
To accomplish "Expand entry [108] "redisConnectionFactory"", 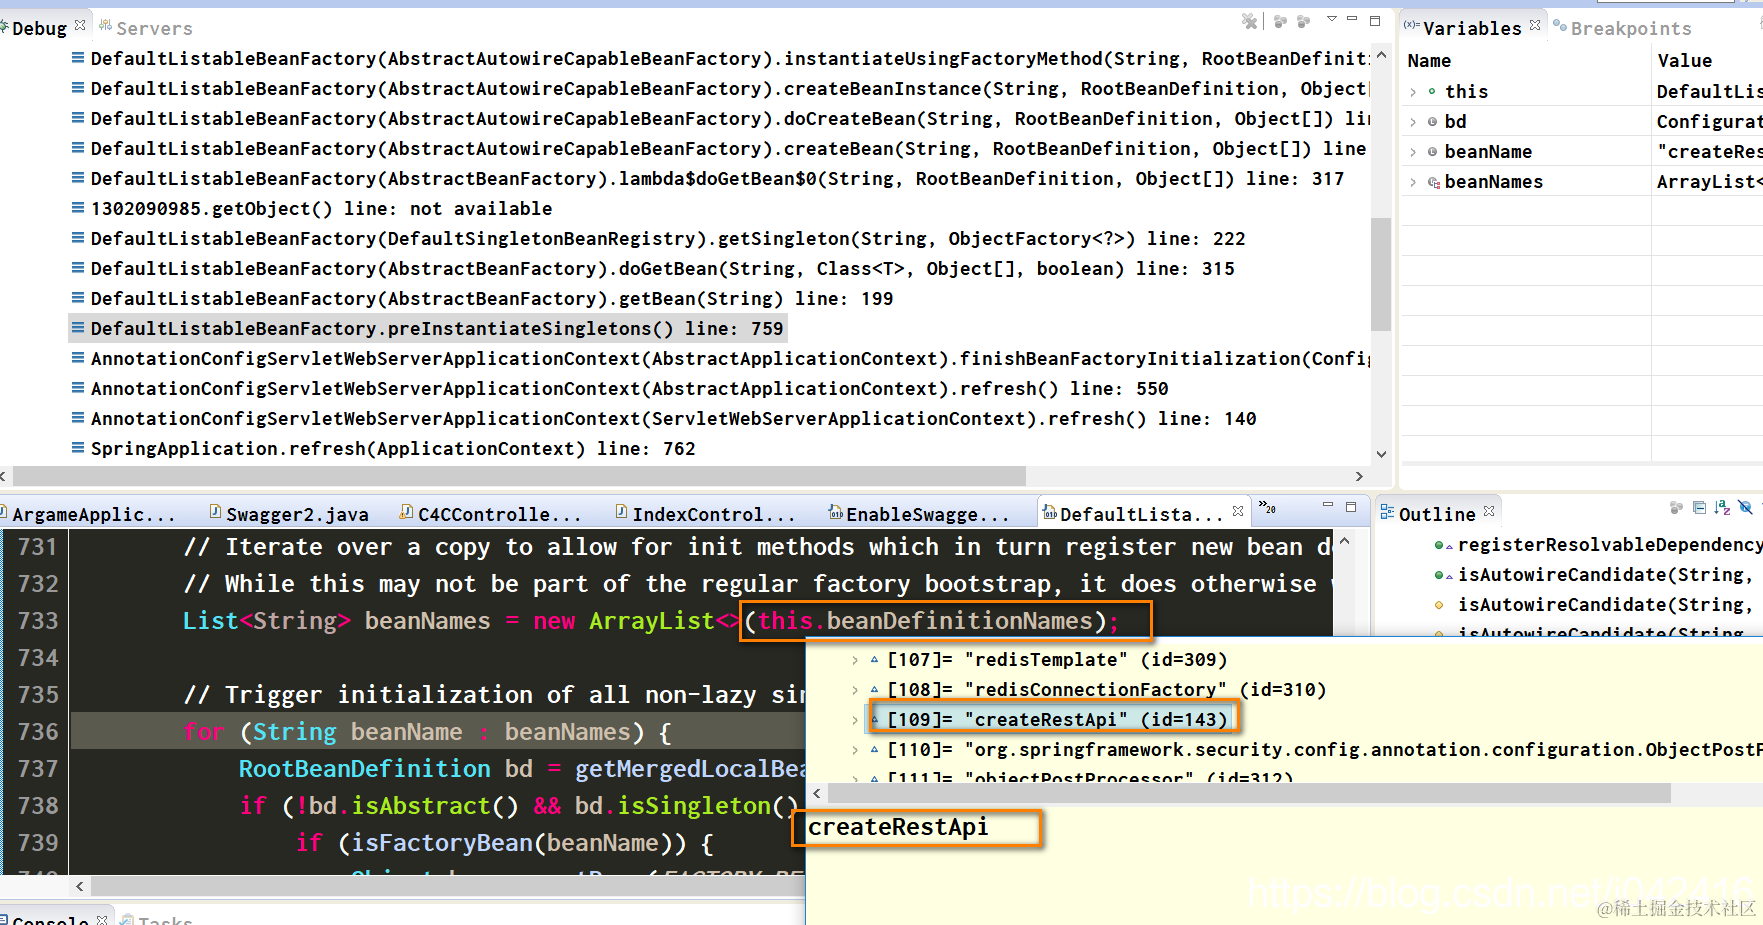I will point(855,690).
